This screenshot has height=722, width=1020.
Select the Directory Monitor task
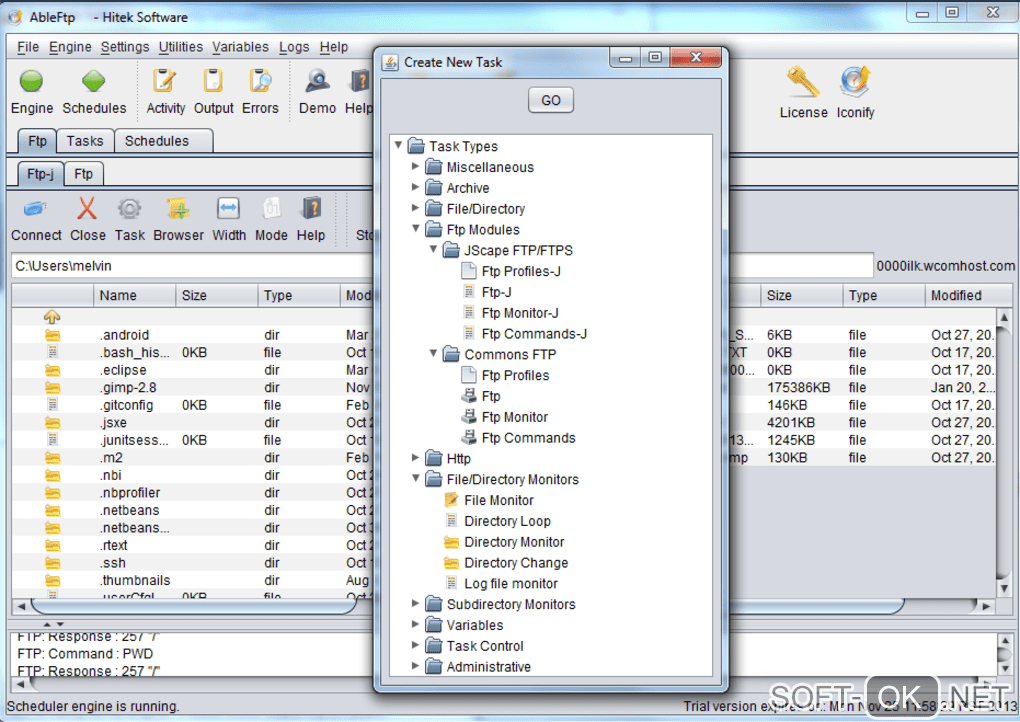click(x=514, y=542)
